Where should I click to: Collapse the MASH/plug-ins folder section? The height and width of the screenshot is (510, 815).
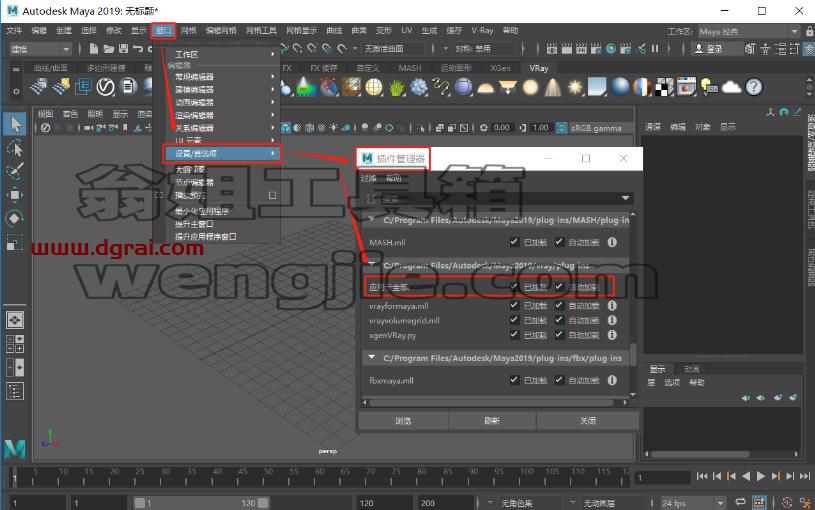tap(371, 220)
